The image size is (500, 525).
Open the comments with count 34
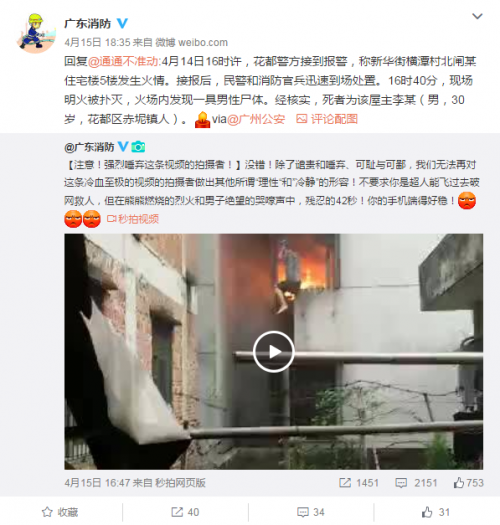[x=311, y=512]
